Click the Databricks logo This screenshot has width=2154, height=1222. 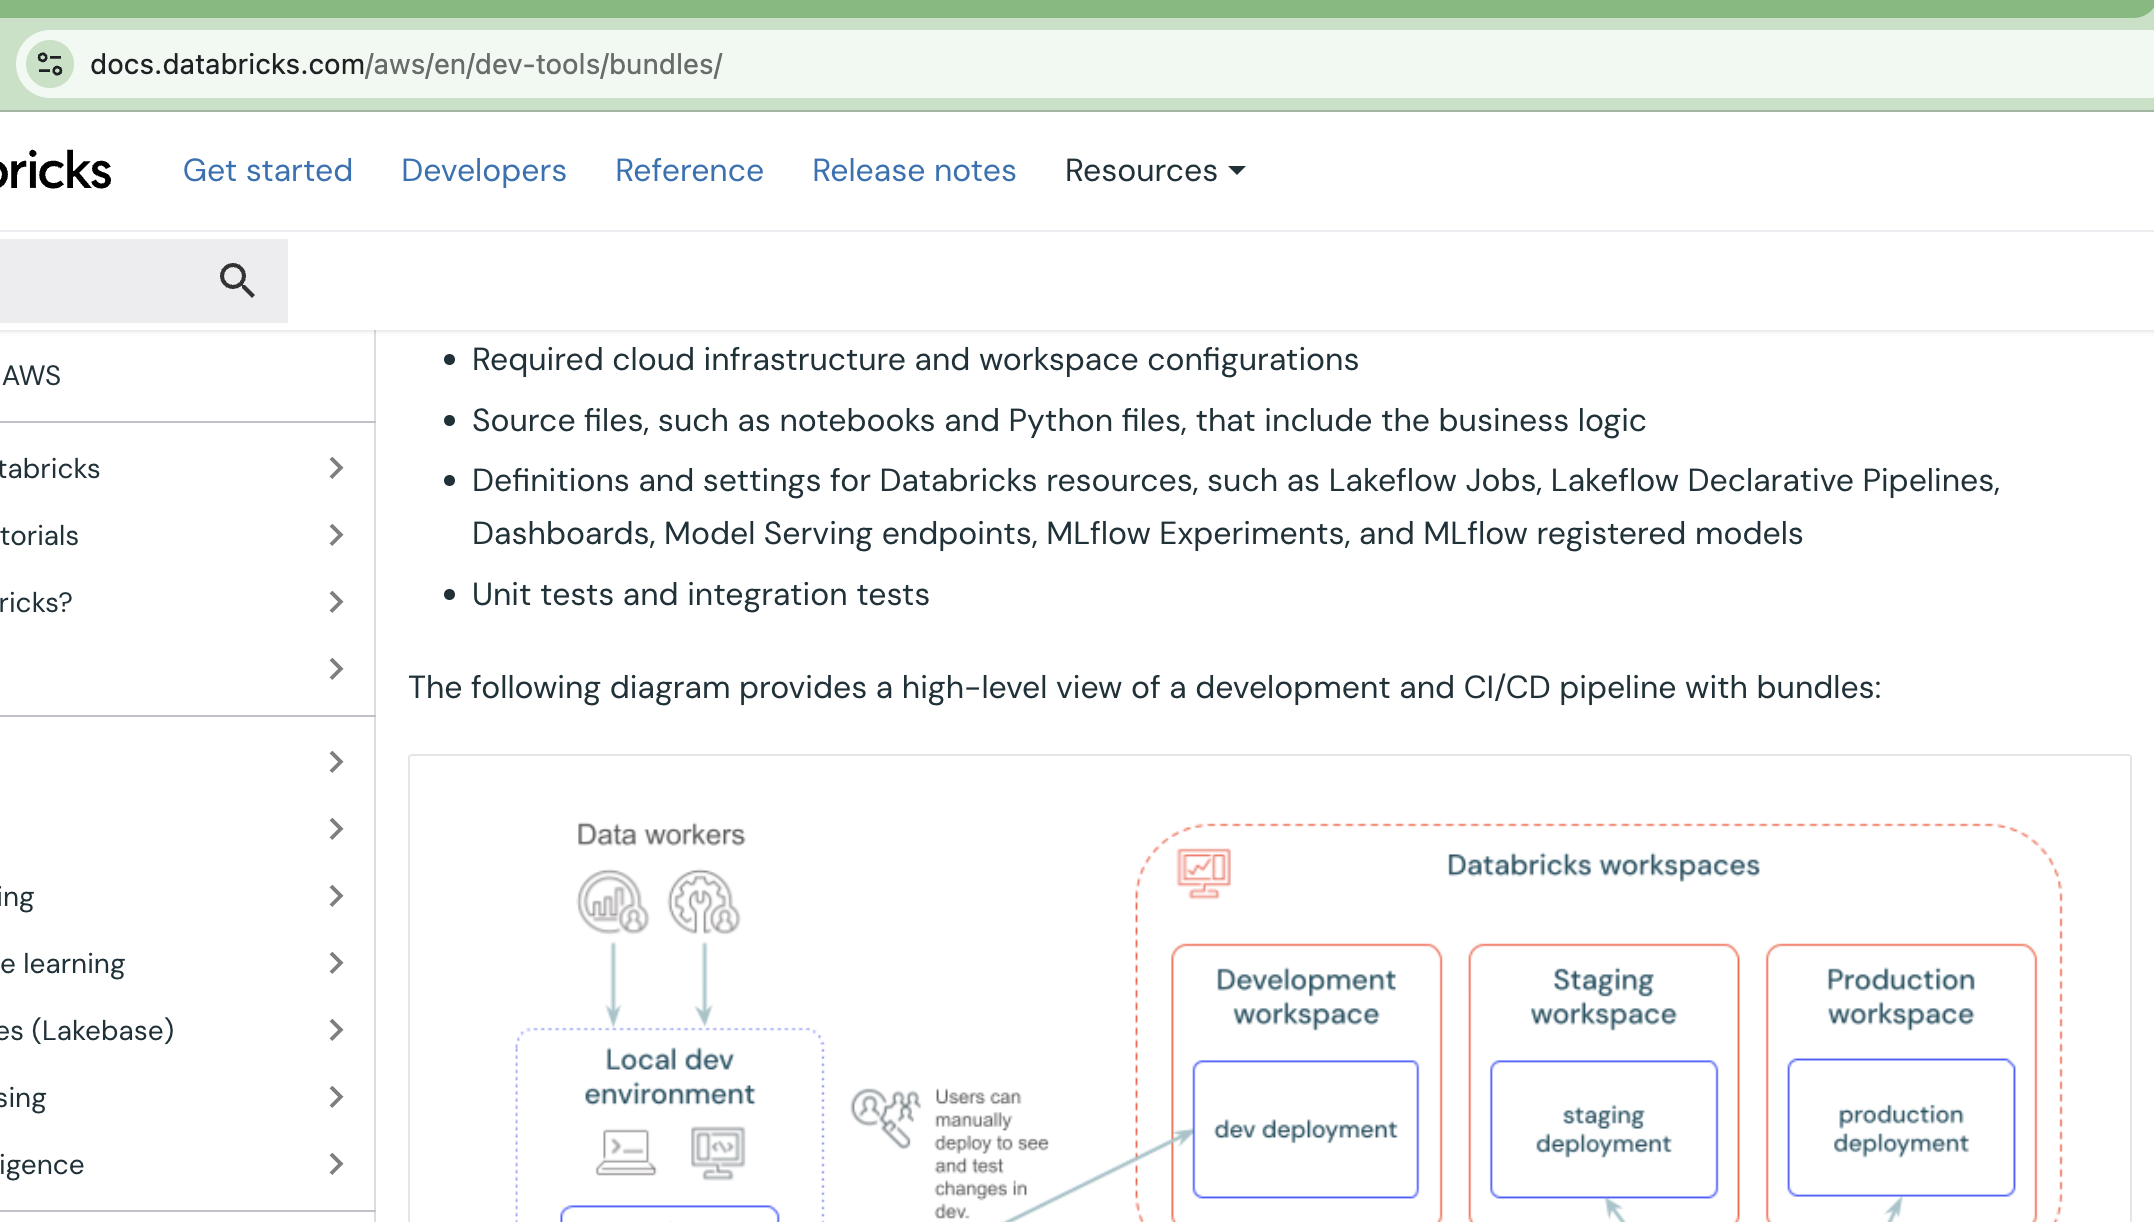(55, 170)
